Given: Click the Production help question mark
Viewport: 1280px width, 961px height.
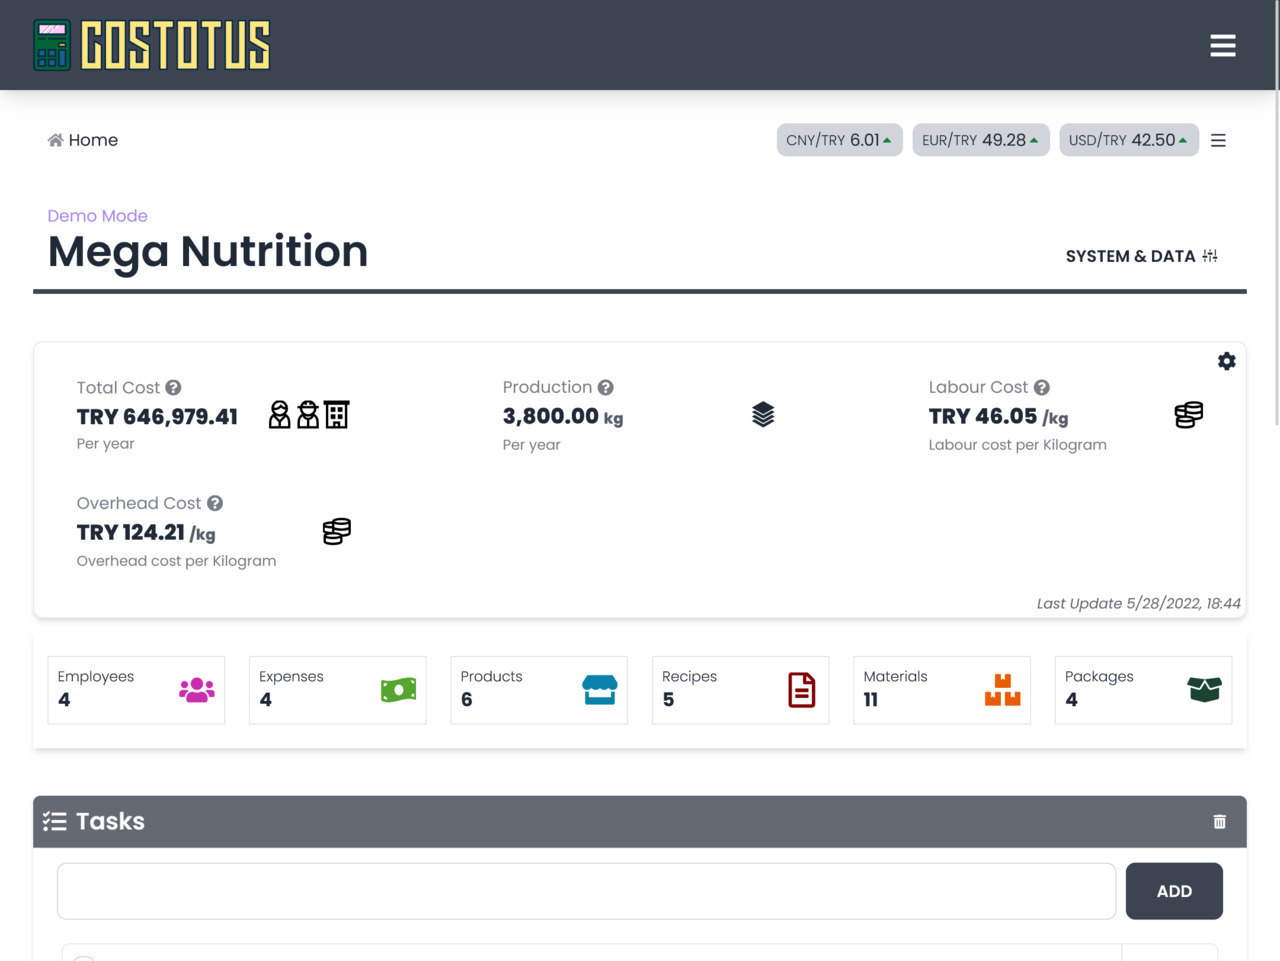Looking at the screenshot, I should pyautogui.click(x=605, y=388).
